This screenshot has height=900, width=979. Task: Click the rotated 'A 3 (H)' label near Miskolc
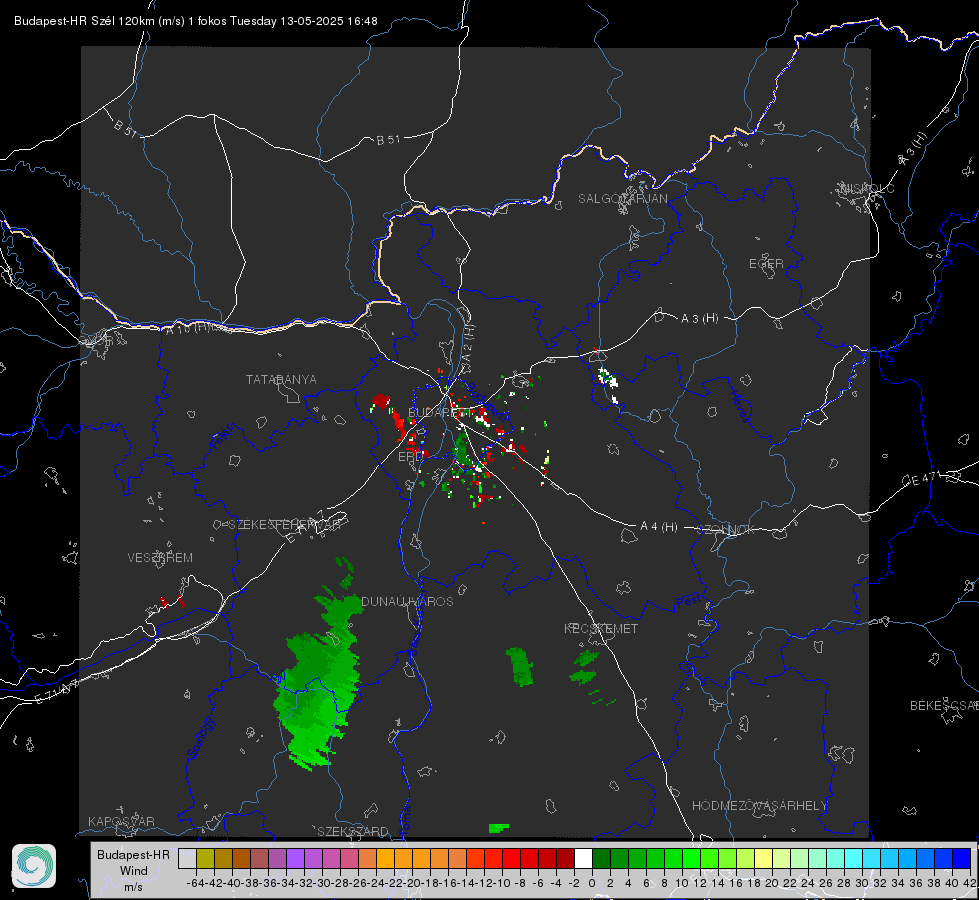point(913,148)
